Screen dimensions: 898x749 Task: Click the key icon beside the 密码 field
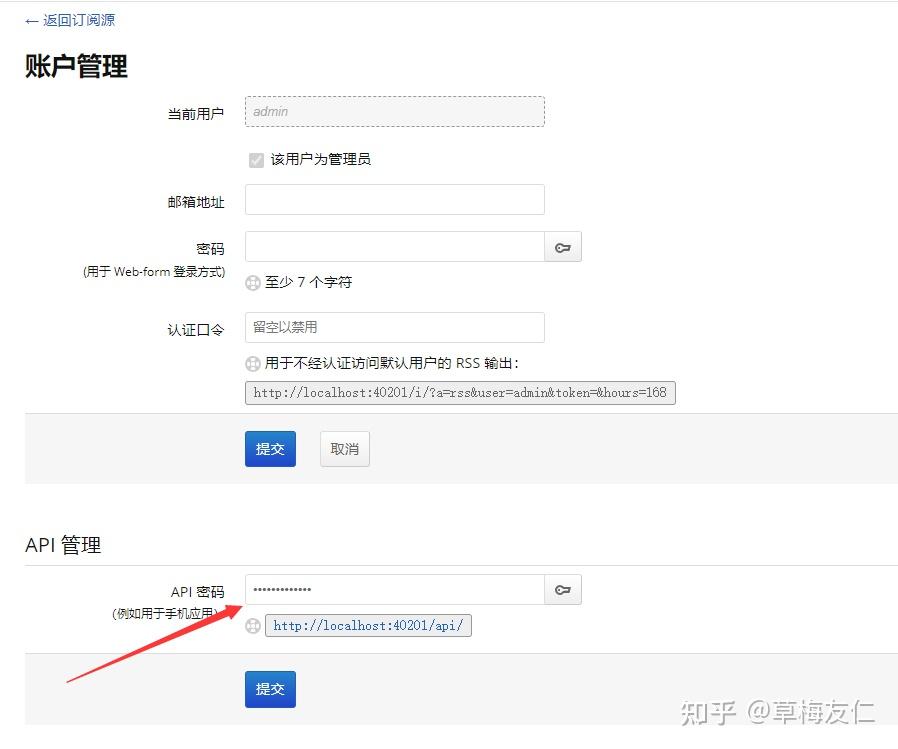pyautogui.click(x=562, y=247)
